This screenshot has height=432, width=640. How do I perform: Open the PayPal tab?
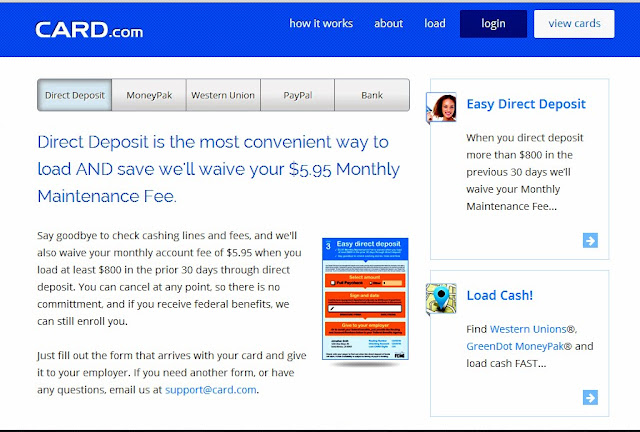coord(298,95)
